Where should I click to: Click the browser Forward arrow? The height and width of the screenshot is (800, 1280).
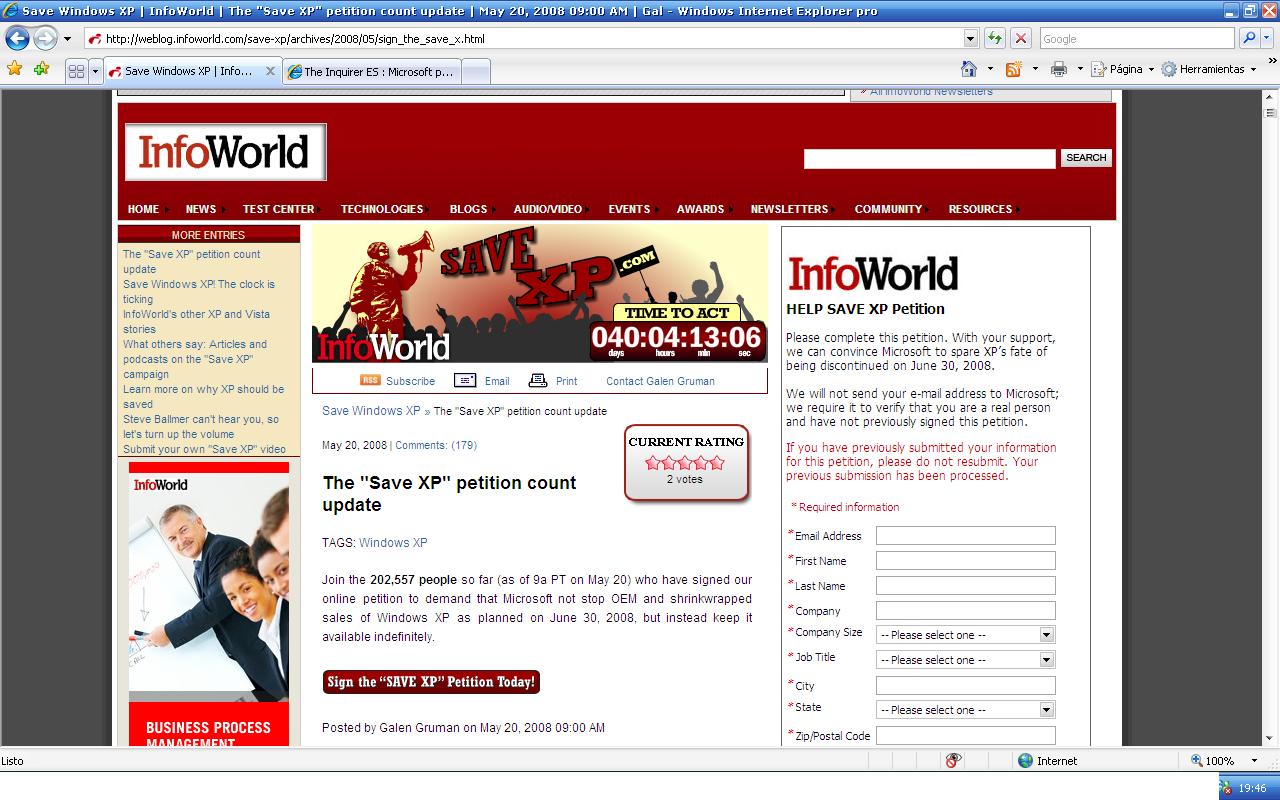[x=45, y=39]
